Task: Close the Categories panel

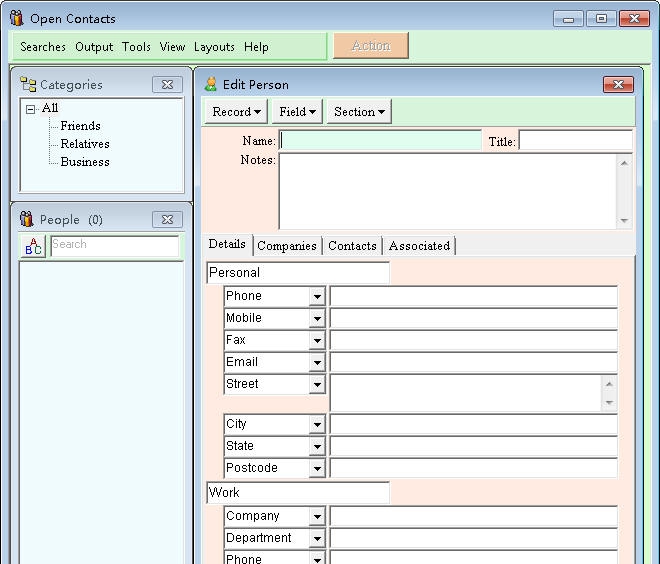Action: click(x=168, y=85)
